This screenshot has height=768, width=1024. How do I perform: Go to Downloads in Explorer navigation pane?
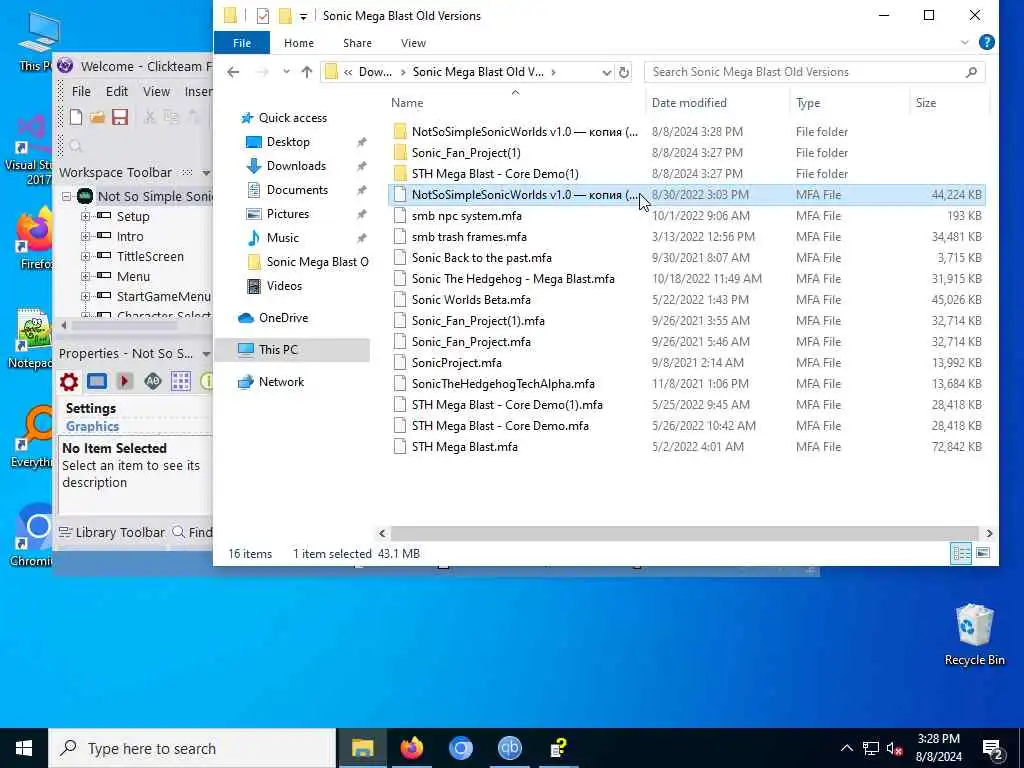296,166
